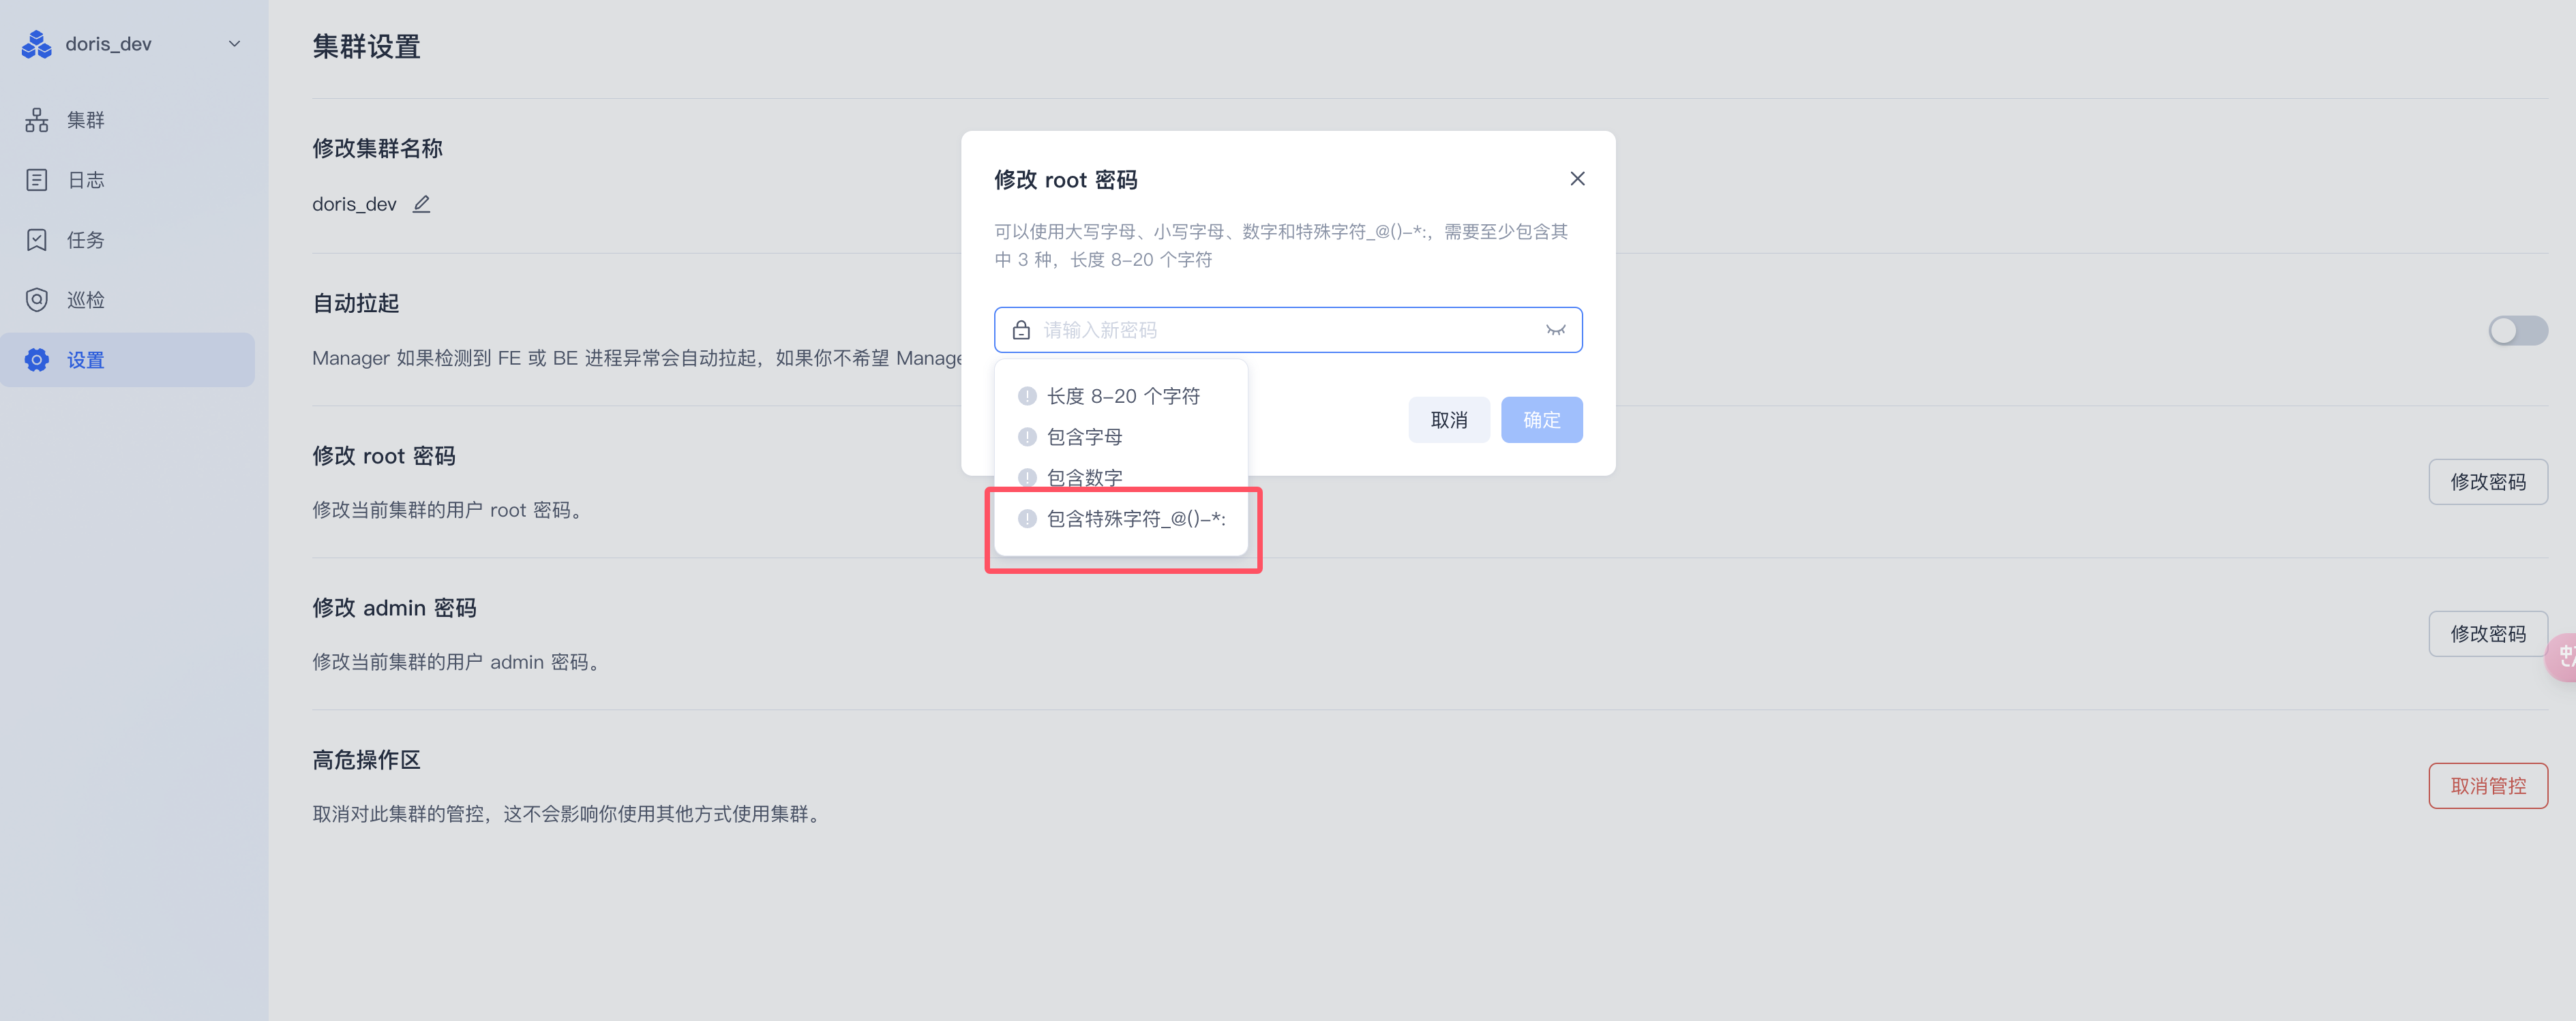This screenshot has width=2576, height=1021.
Task: Click the 集群设置 page title
Action: point(366,47)
